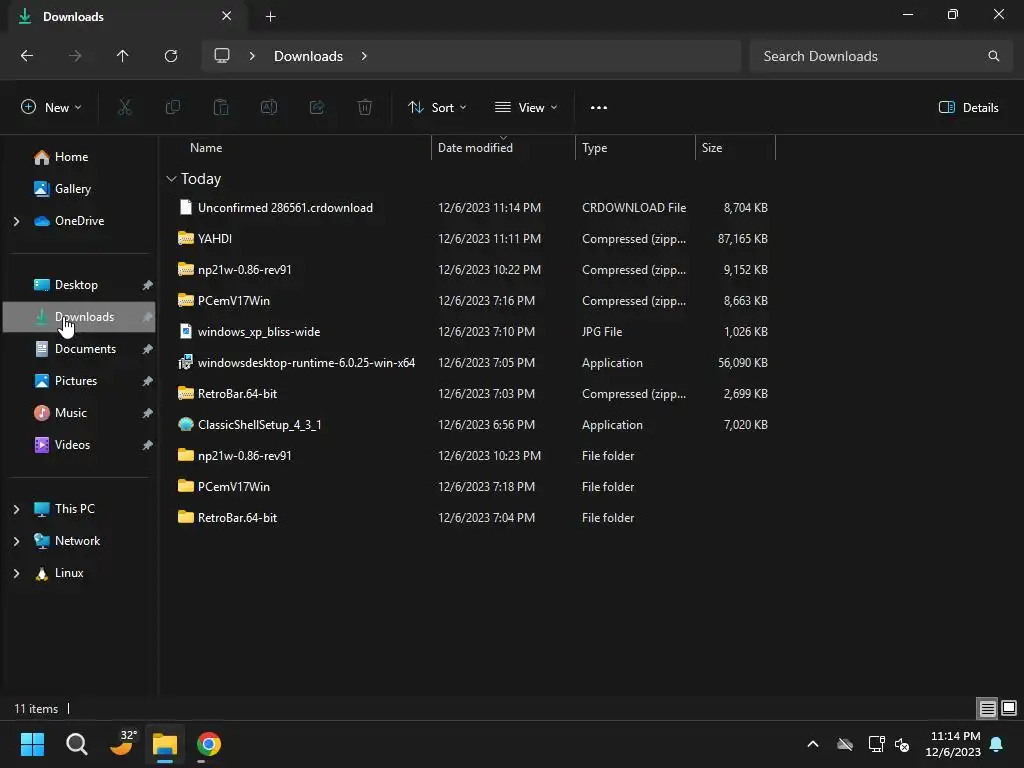1024x768 pixels.
Task: Expand Linux tree node
Action: (x=16, y=573)
